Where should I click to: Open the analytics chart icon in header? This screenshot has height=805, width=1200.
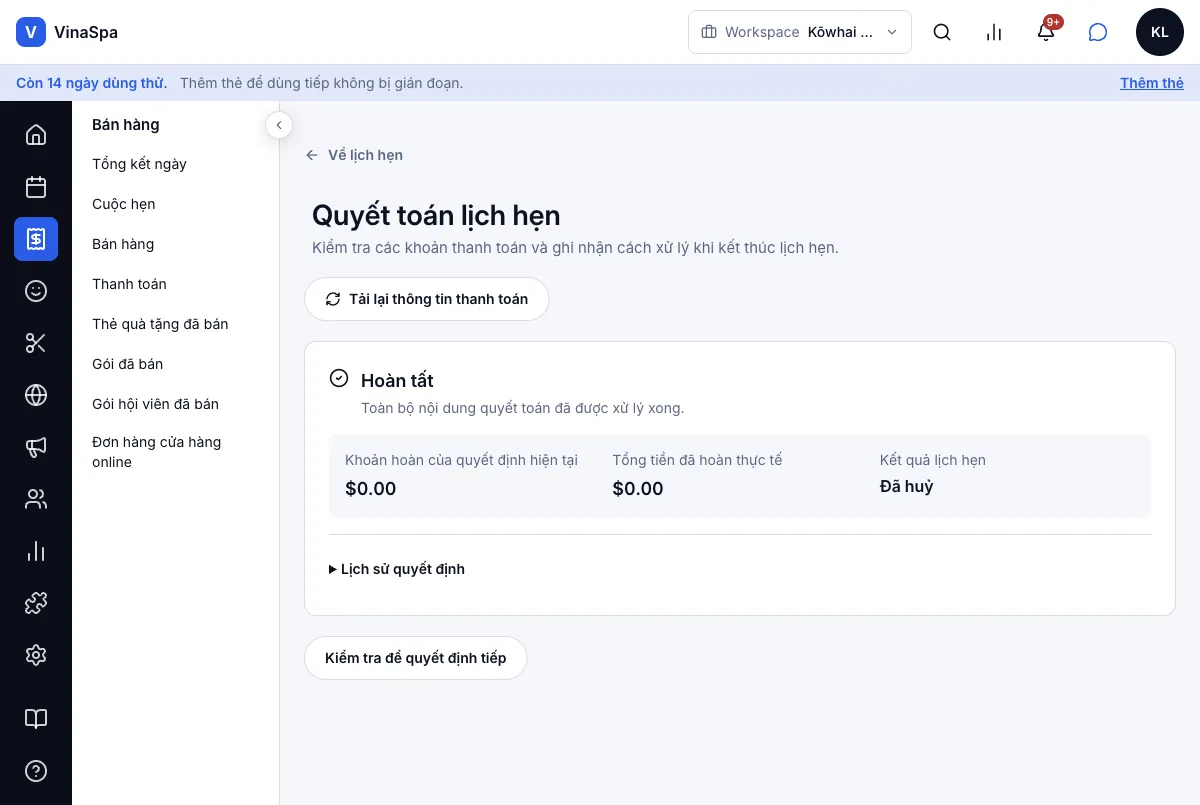click(994, 32)
